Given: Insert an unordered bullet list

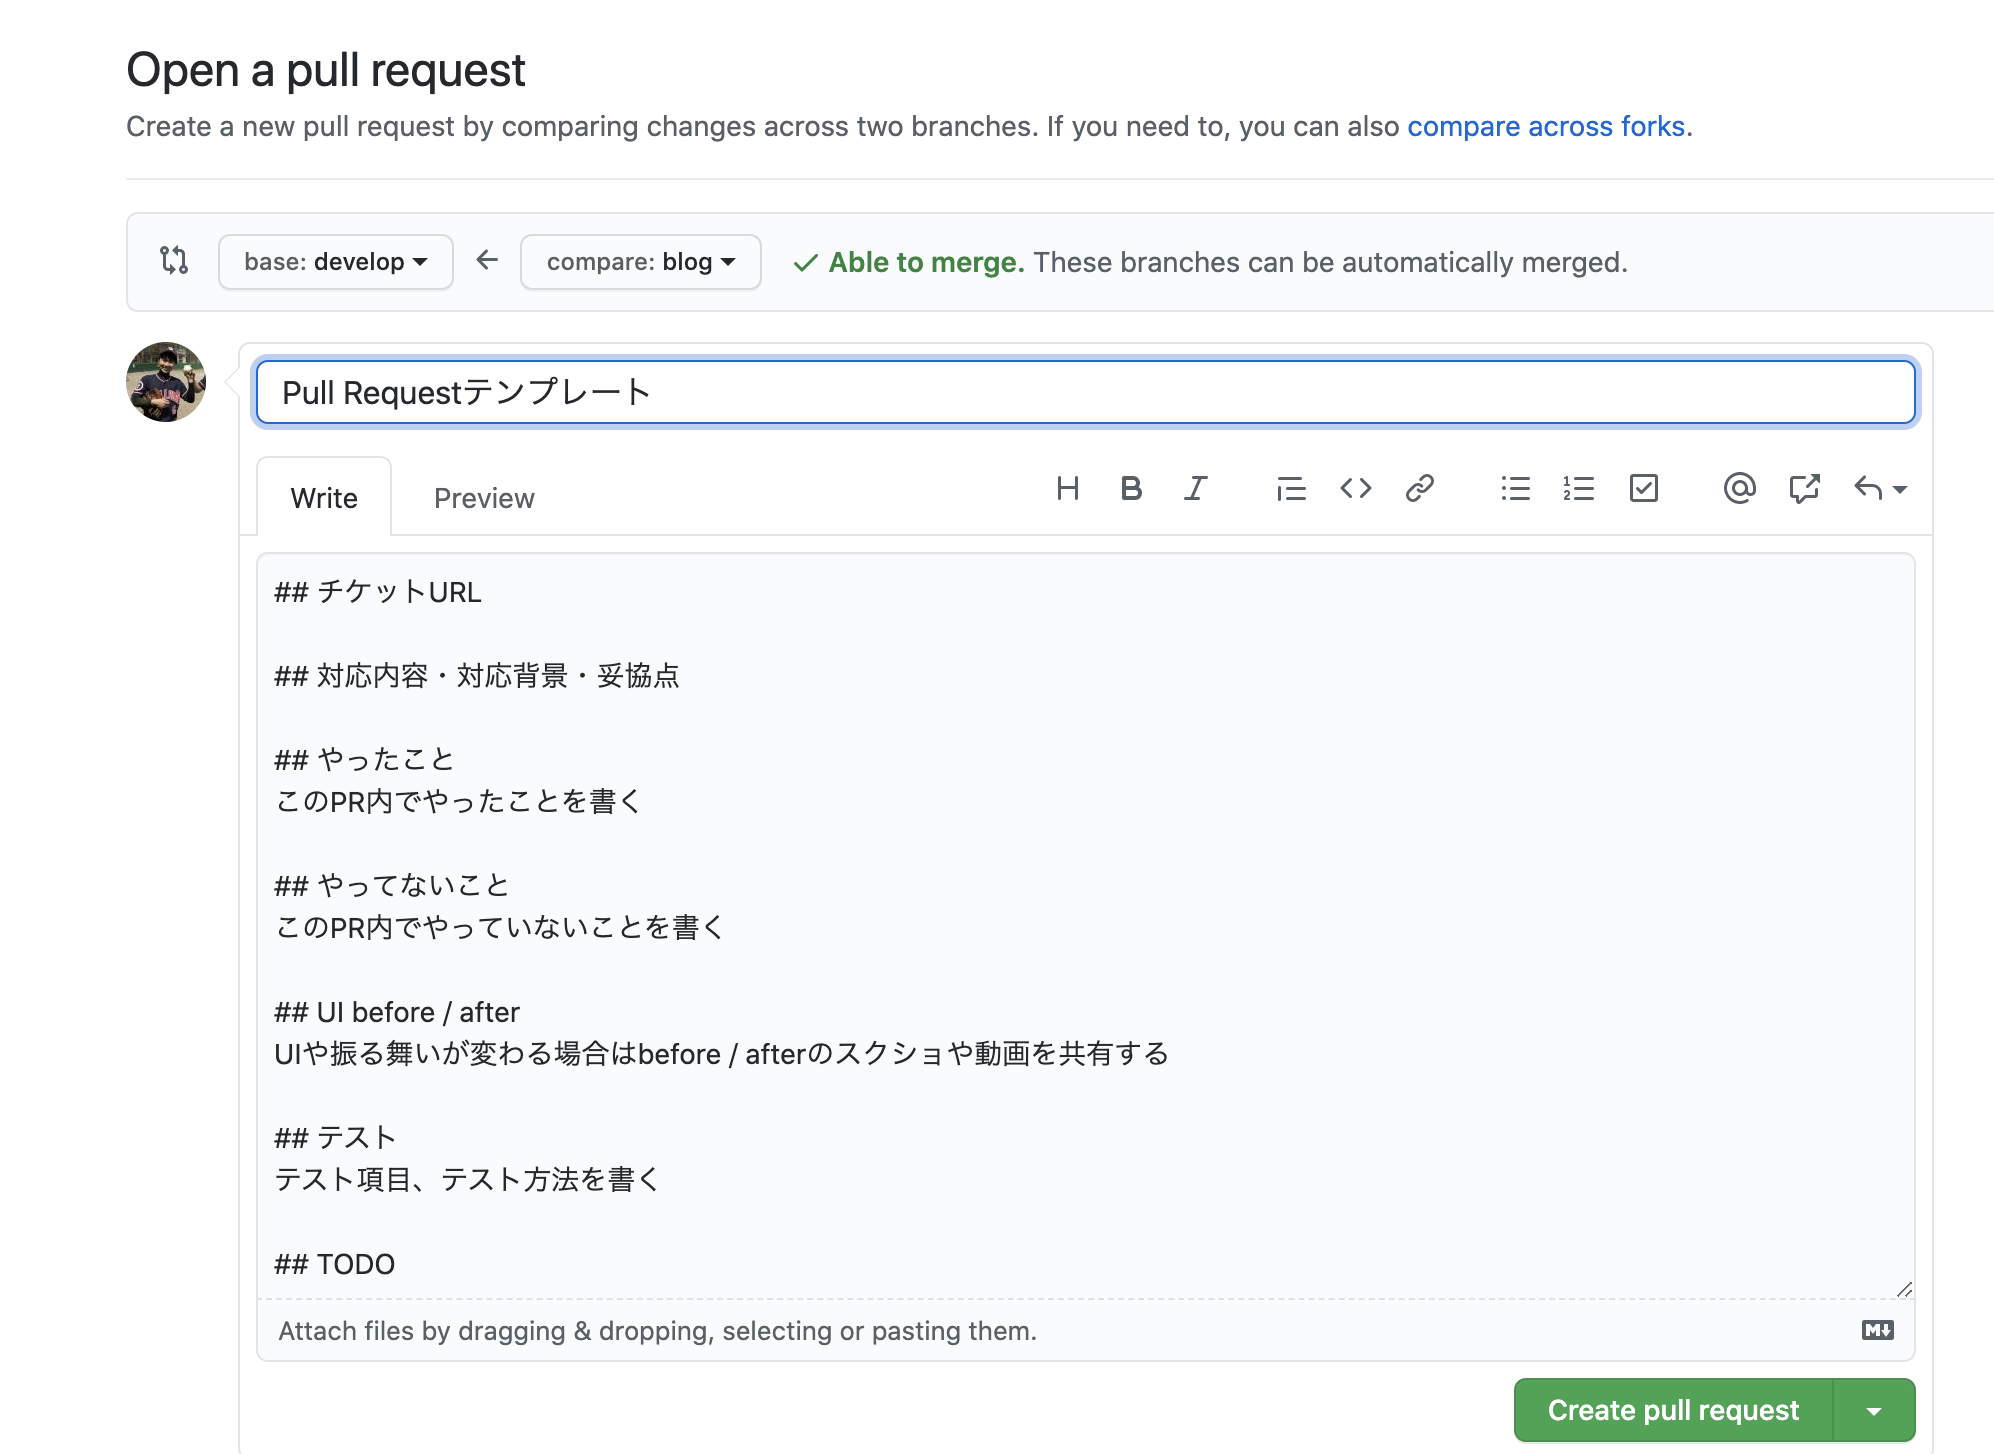Looking at the screenshot, I should [x=1515, y=489].
